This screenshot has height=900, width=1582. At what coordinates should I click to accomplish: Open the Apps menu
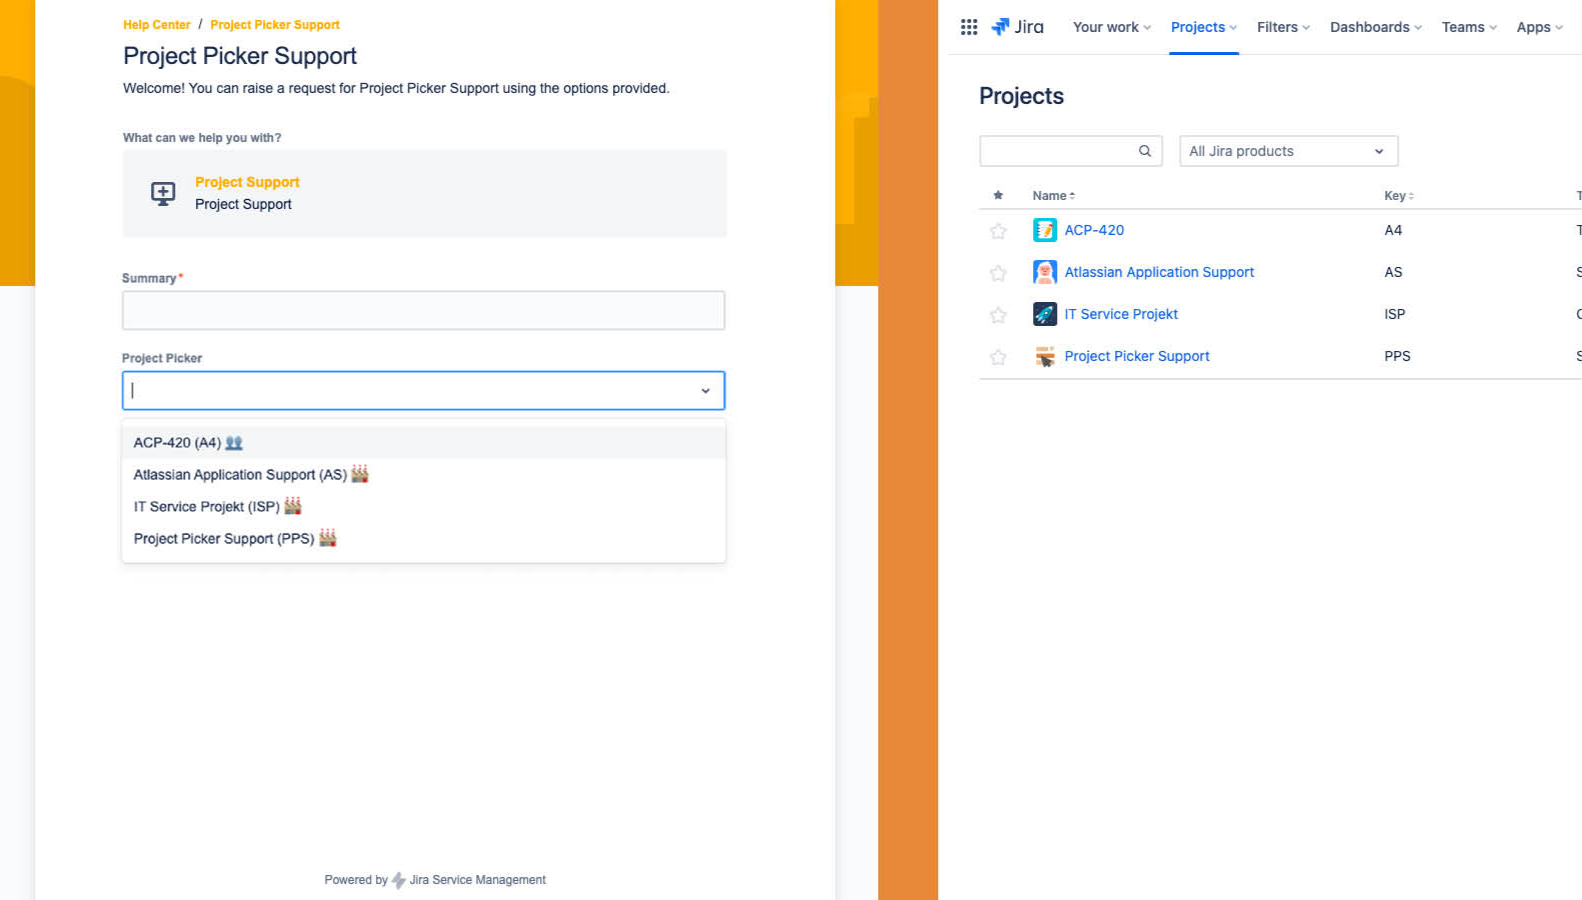click(x=1539, y=27)
